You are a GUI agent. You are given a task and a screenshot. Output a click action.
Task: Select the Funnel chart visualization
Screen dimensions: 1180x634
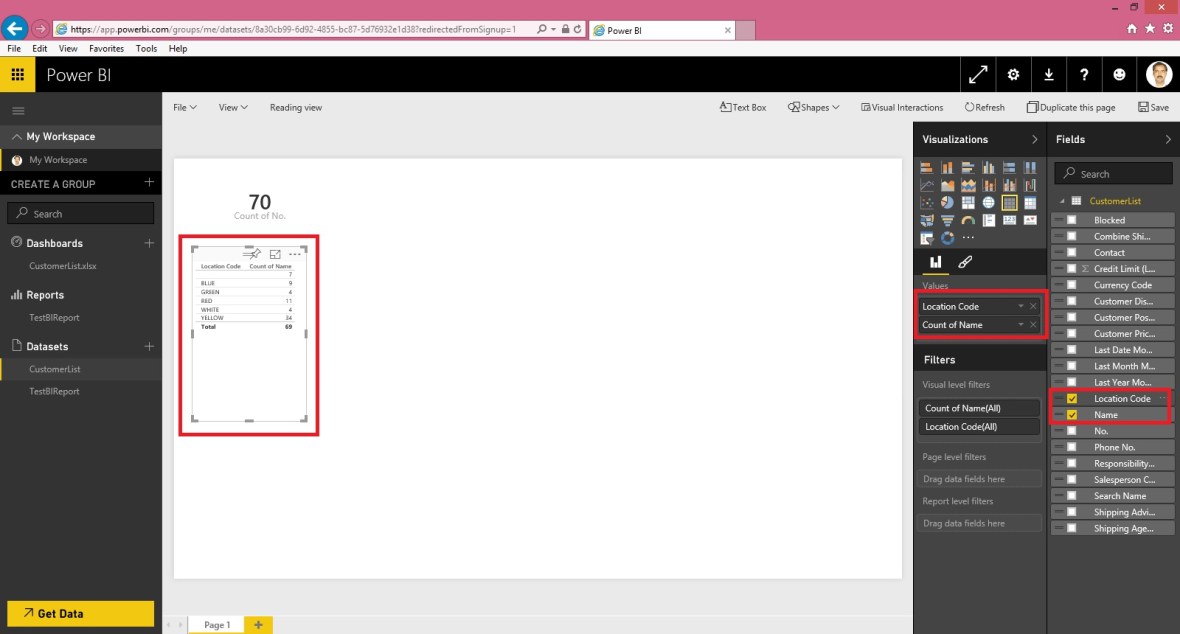click(947, 220)
